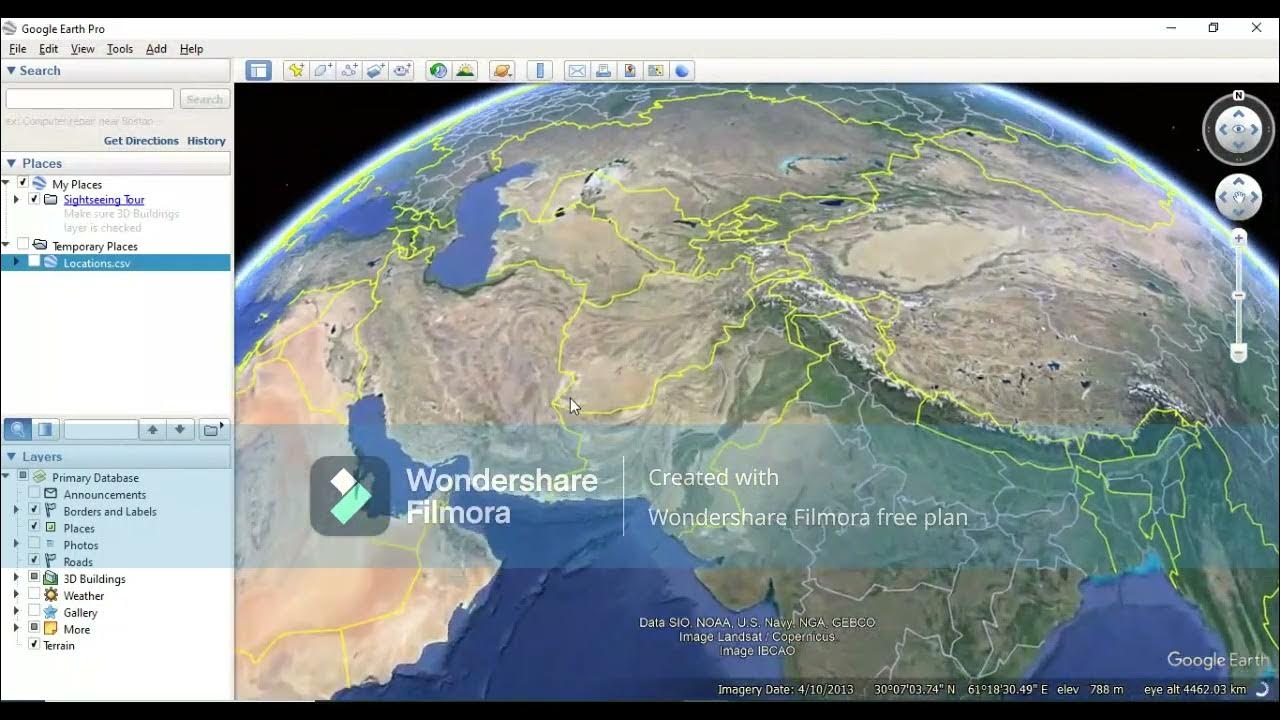1280x720 pixels.
Task: View in Google Maps icon
Action: tap(656, 70)
